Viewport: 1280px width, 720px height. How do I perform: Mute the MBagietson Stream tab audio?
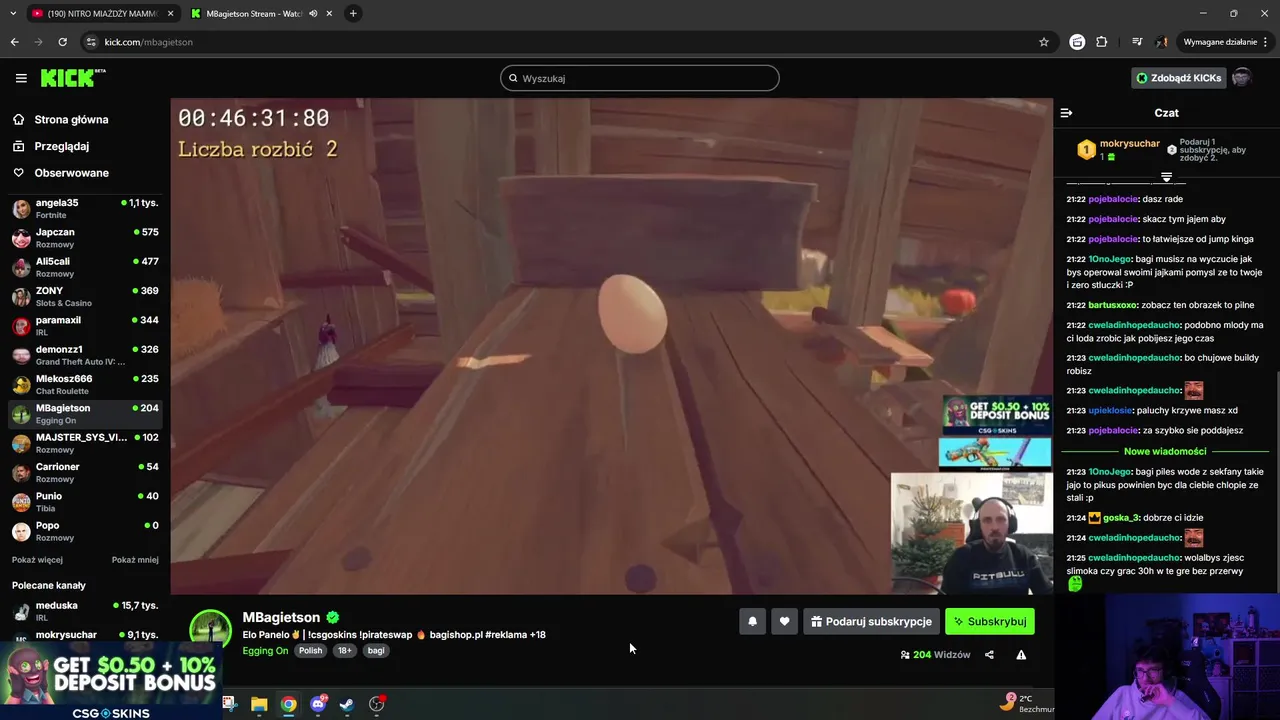(x=313, y=14)
